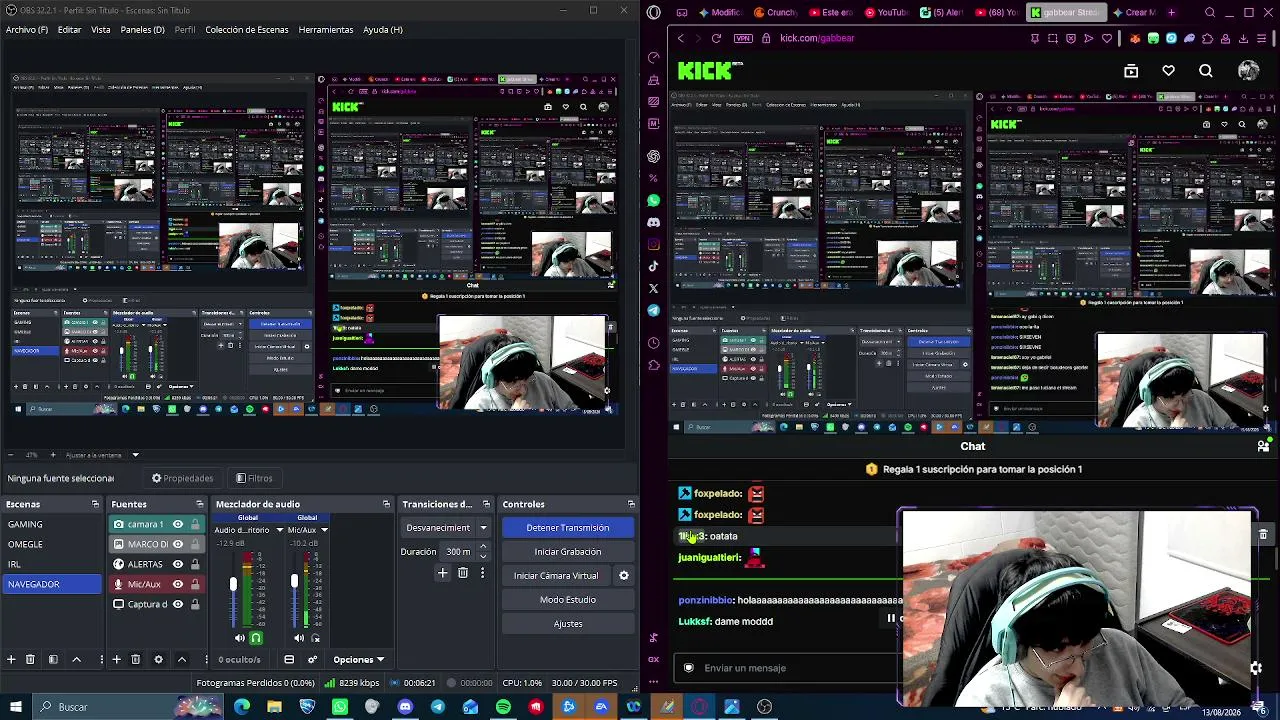Click Iniciar Cámara Virtual button

pos(556,576)
